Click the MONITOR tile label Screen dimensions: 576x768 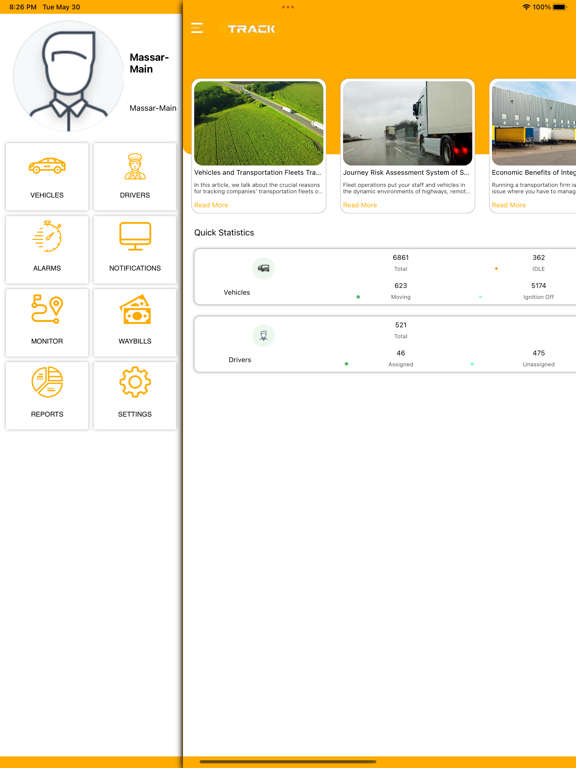tap(47, 341)
